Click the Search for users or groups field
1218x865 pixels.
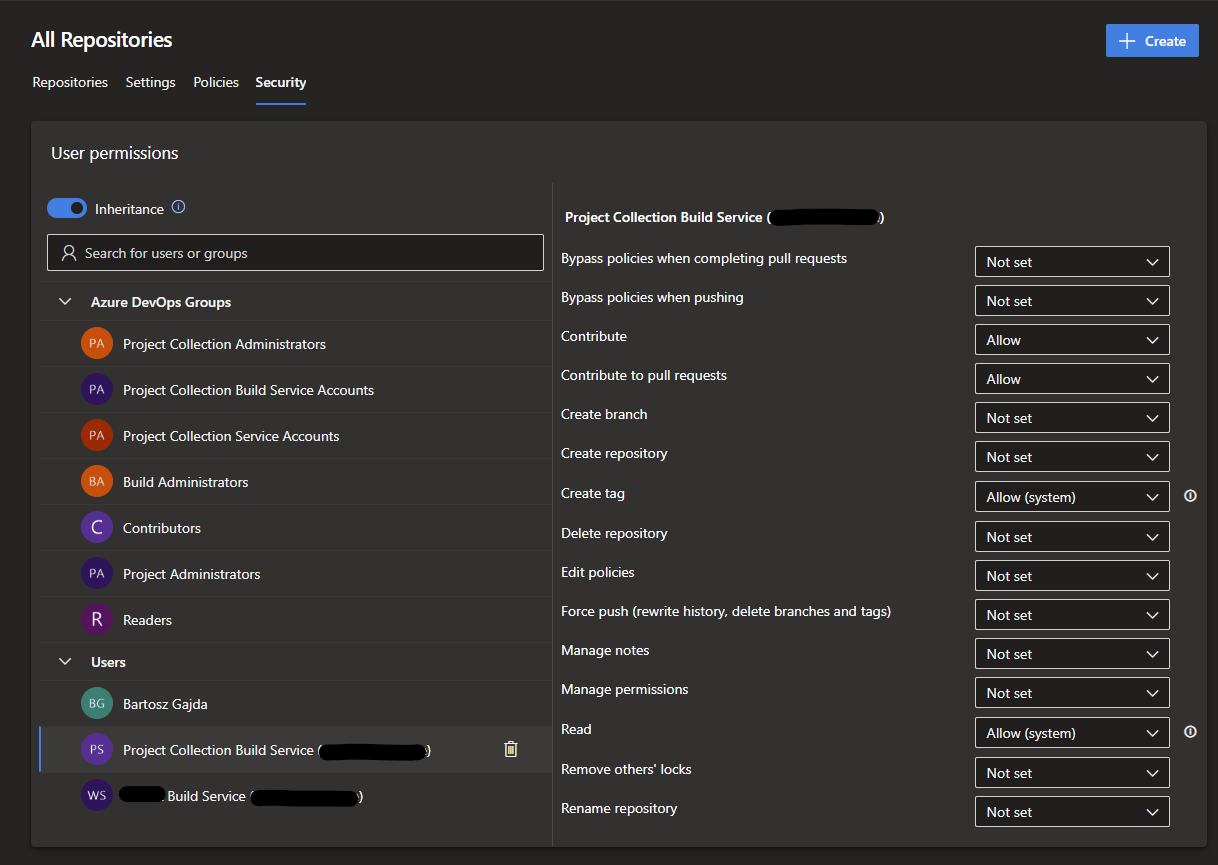coord(295,253)
